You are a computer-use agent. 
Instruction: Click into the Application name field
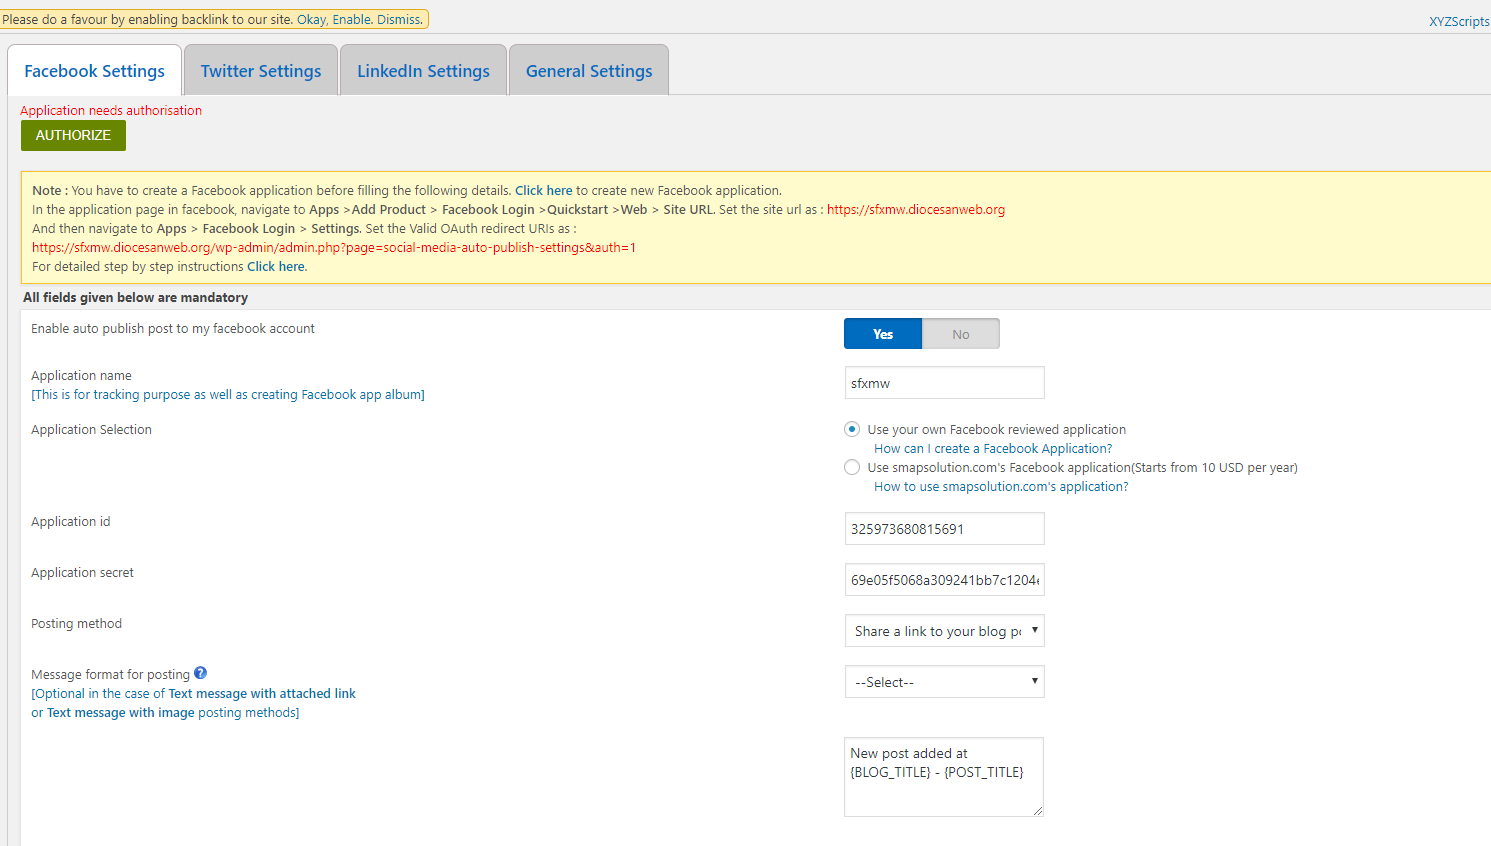point(944,383)
